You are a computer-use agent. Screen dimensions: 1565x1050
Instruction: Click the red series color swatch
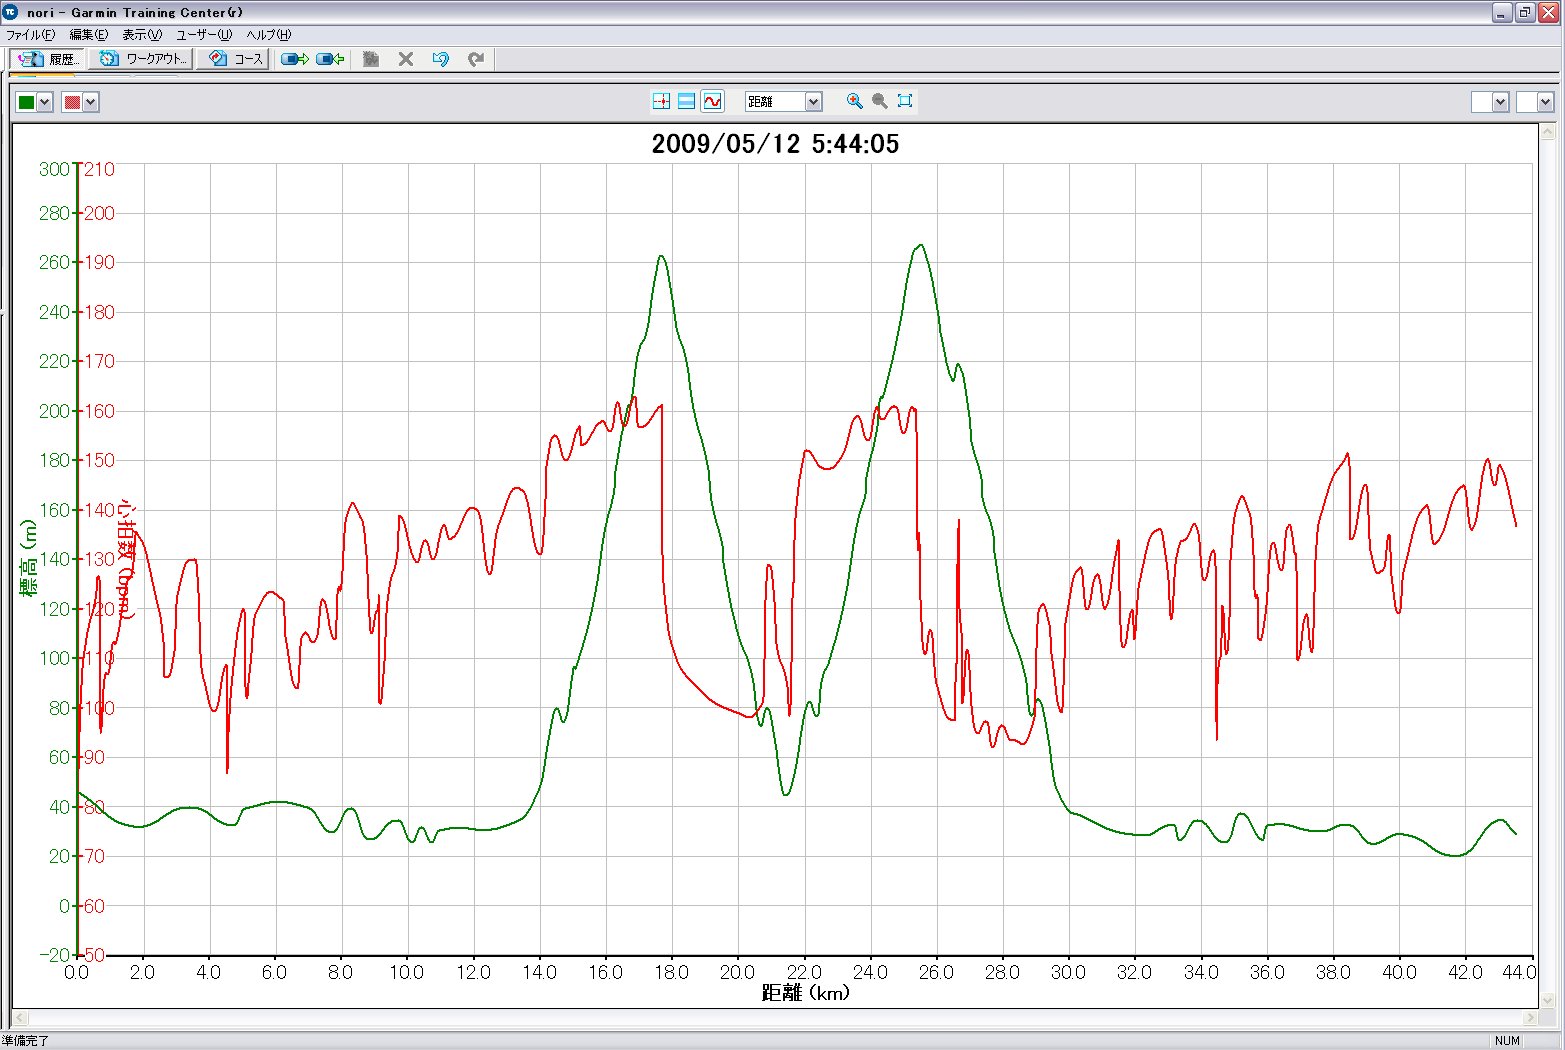click(72, 102)
